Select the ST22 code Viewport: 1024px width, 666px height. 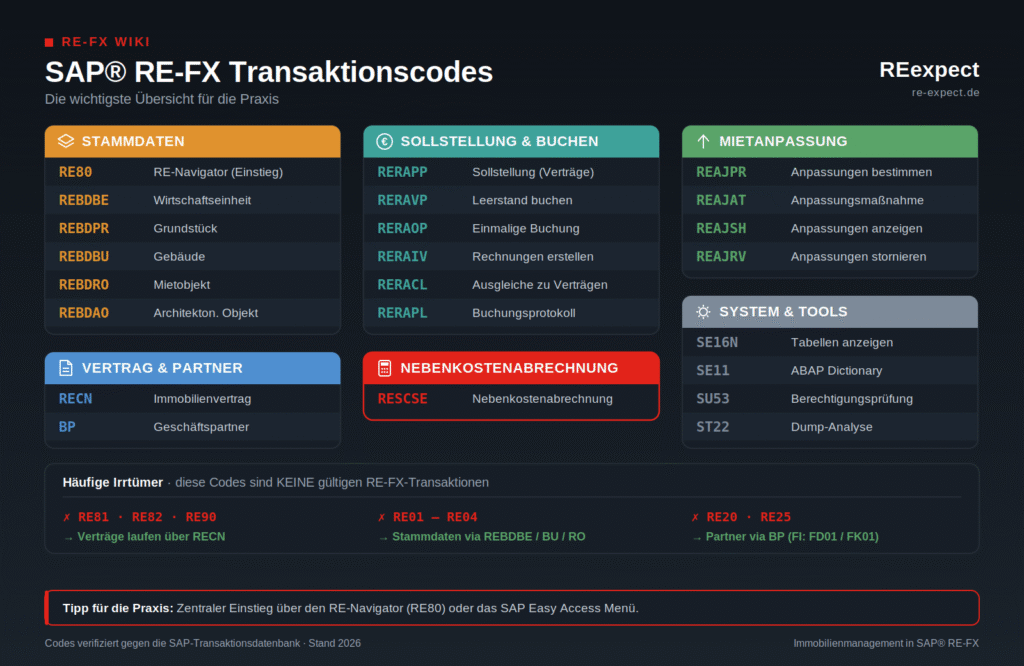(712, 426)
